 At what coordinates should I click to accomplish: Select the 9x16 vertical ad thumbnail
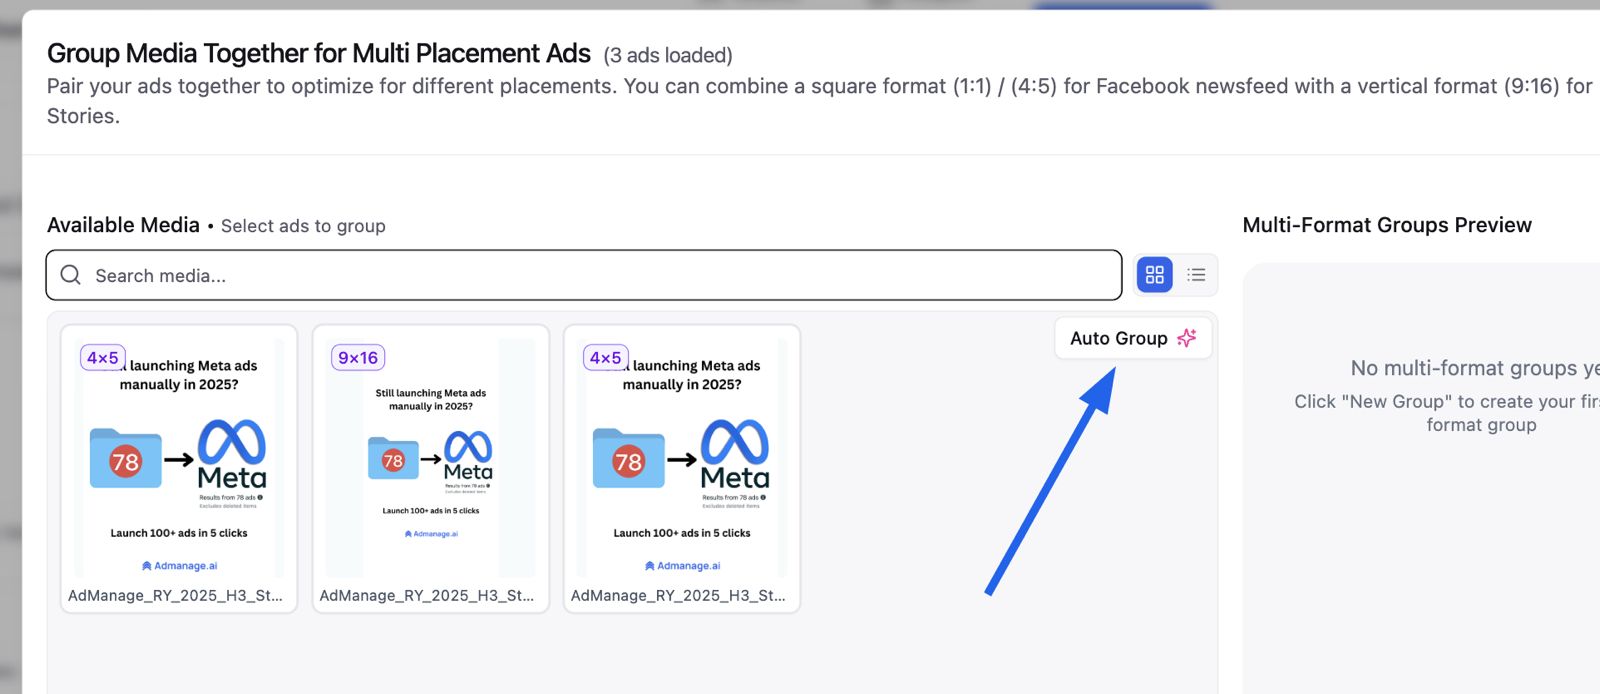click(431, 458)
